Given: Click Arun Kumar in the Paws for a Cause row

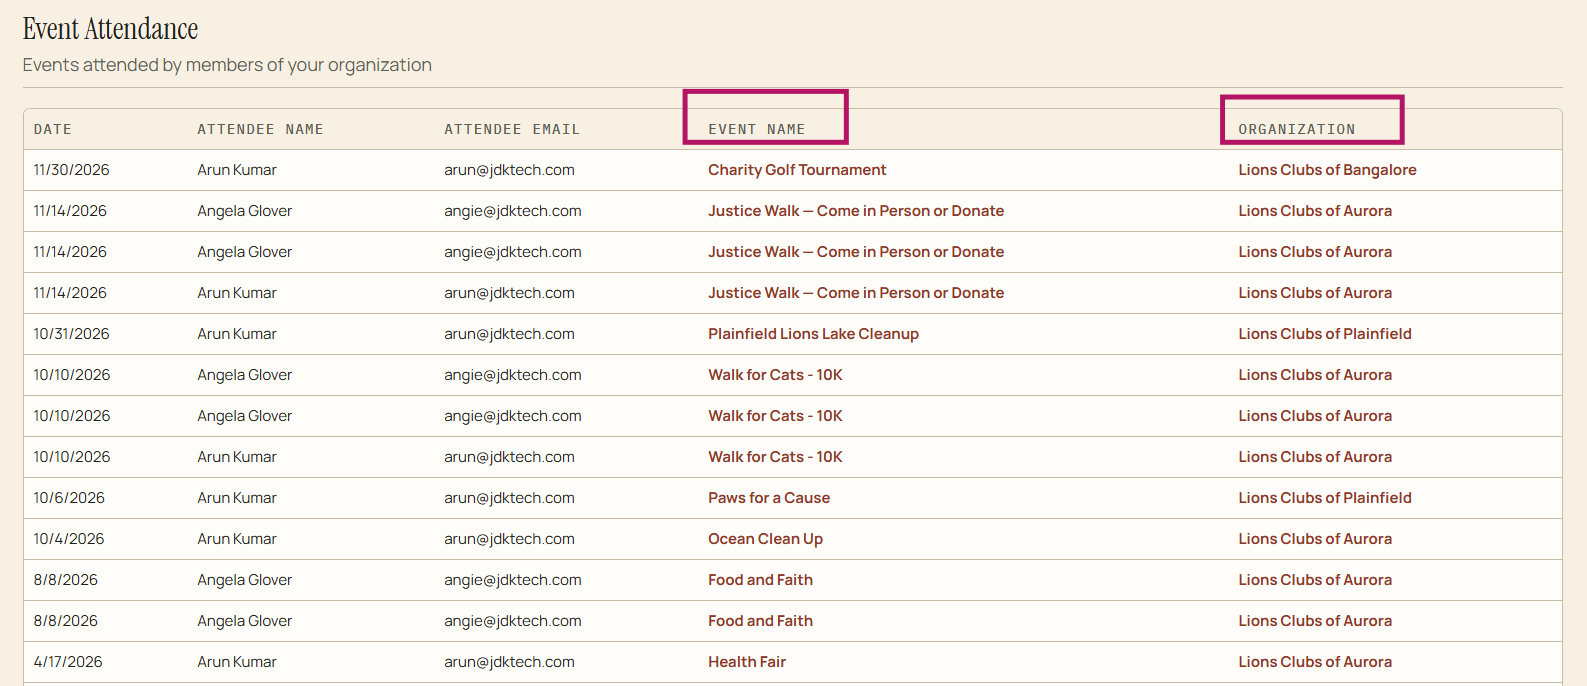Looking at the screenshot, I should pyautogui.click(x=237, y=498).
